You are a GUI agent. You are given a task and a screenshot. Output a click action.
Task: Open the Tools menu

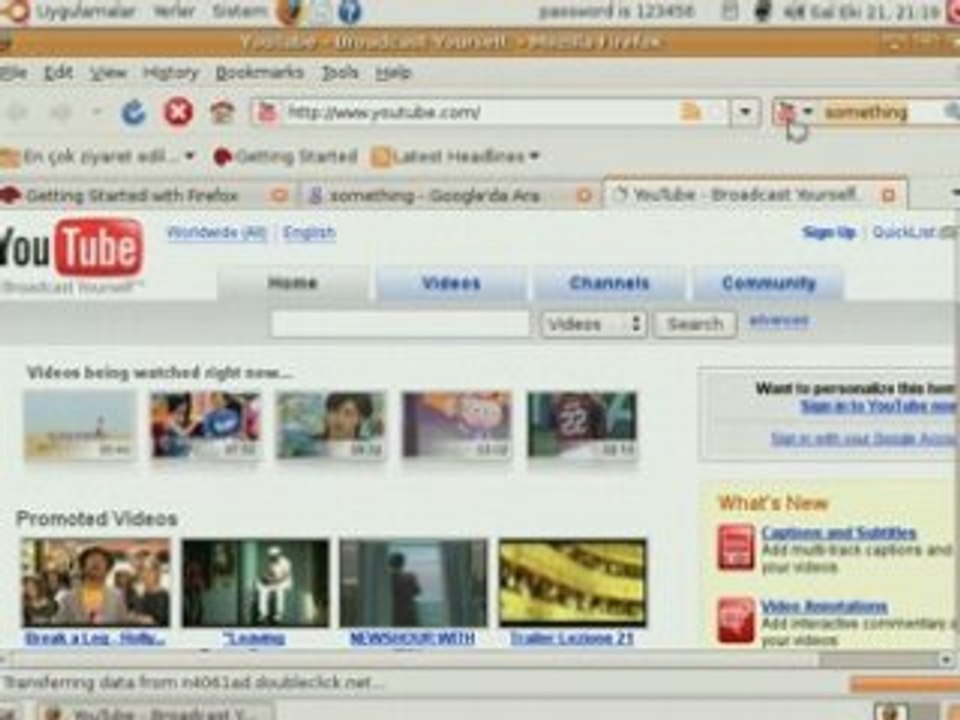[340, 73]
